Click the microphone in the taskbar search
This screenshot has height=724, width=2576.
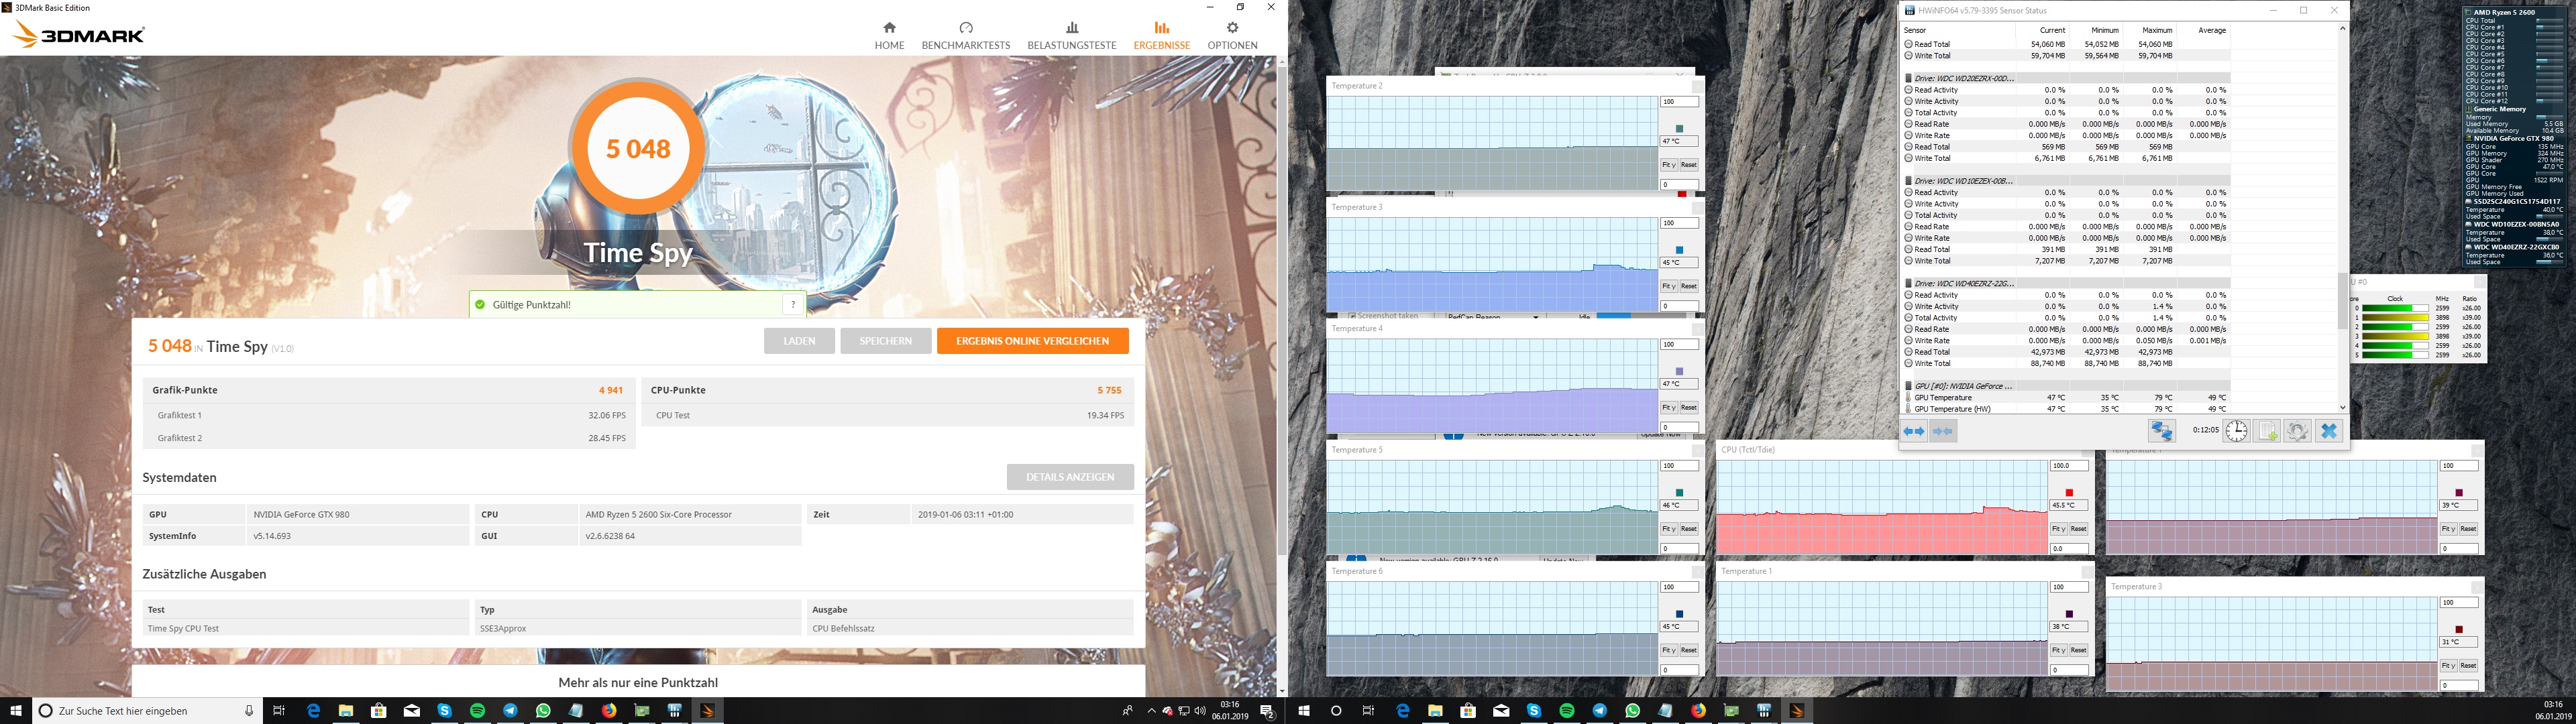point(249,711)
